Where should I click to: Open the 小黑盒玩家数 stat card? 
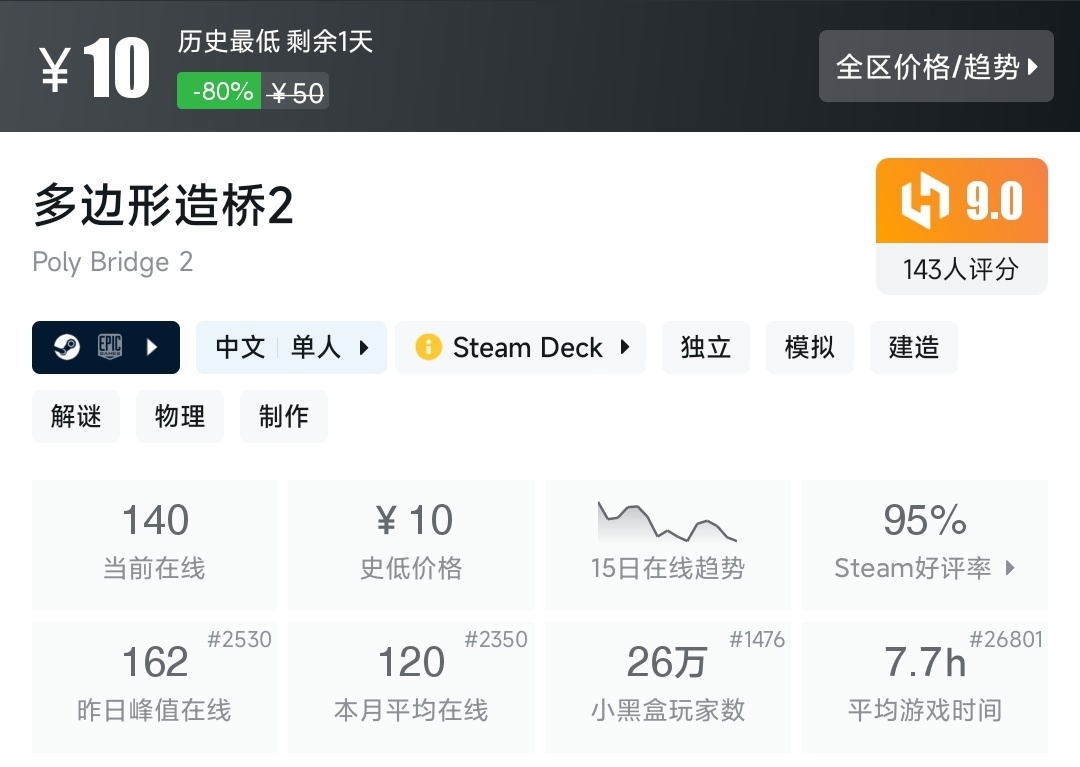(x=667, y=687)
